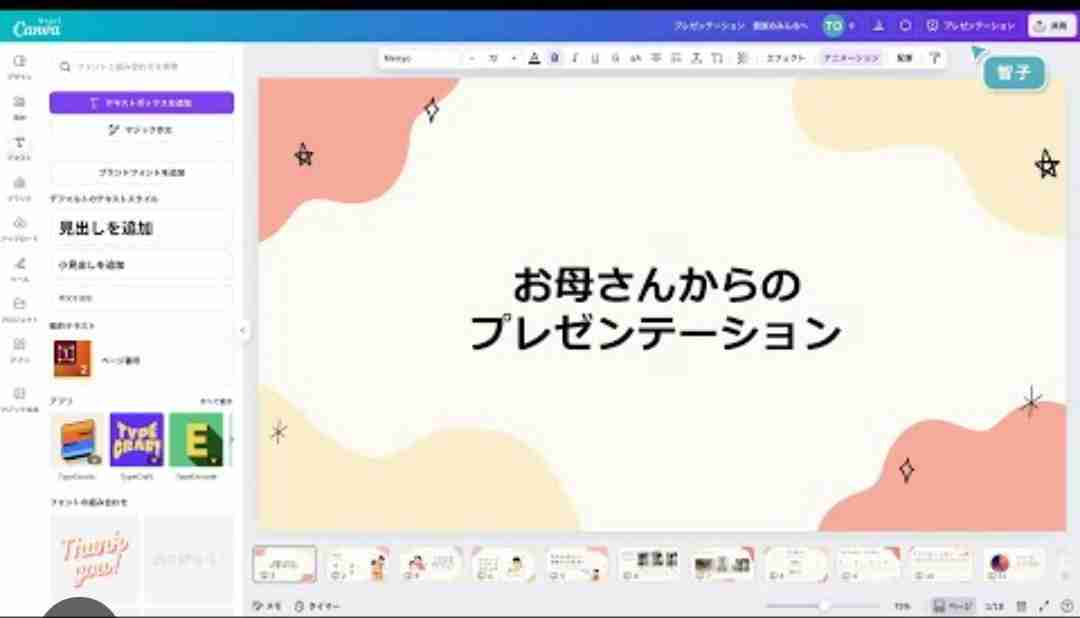Open the Apps tab in sidebar
Image resolution: width=1080 pixels, height=618 pixels.
(19, 350)
